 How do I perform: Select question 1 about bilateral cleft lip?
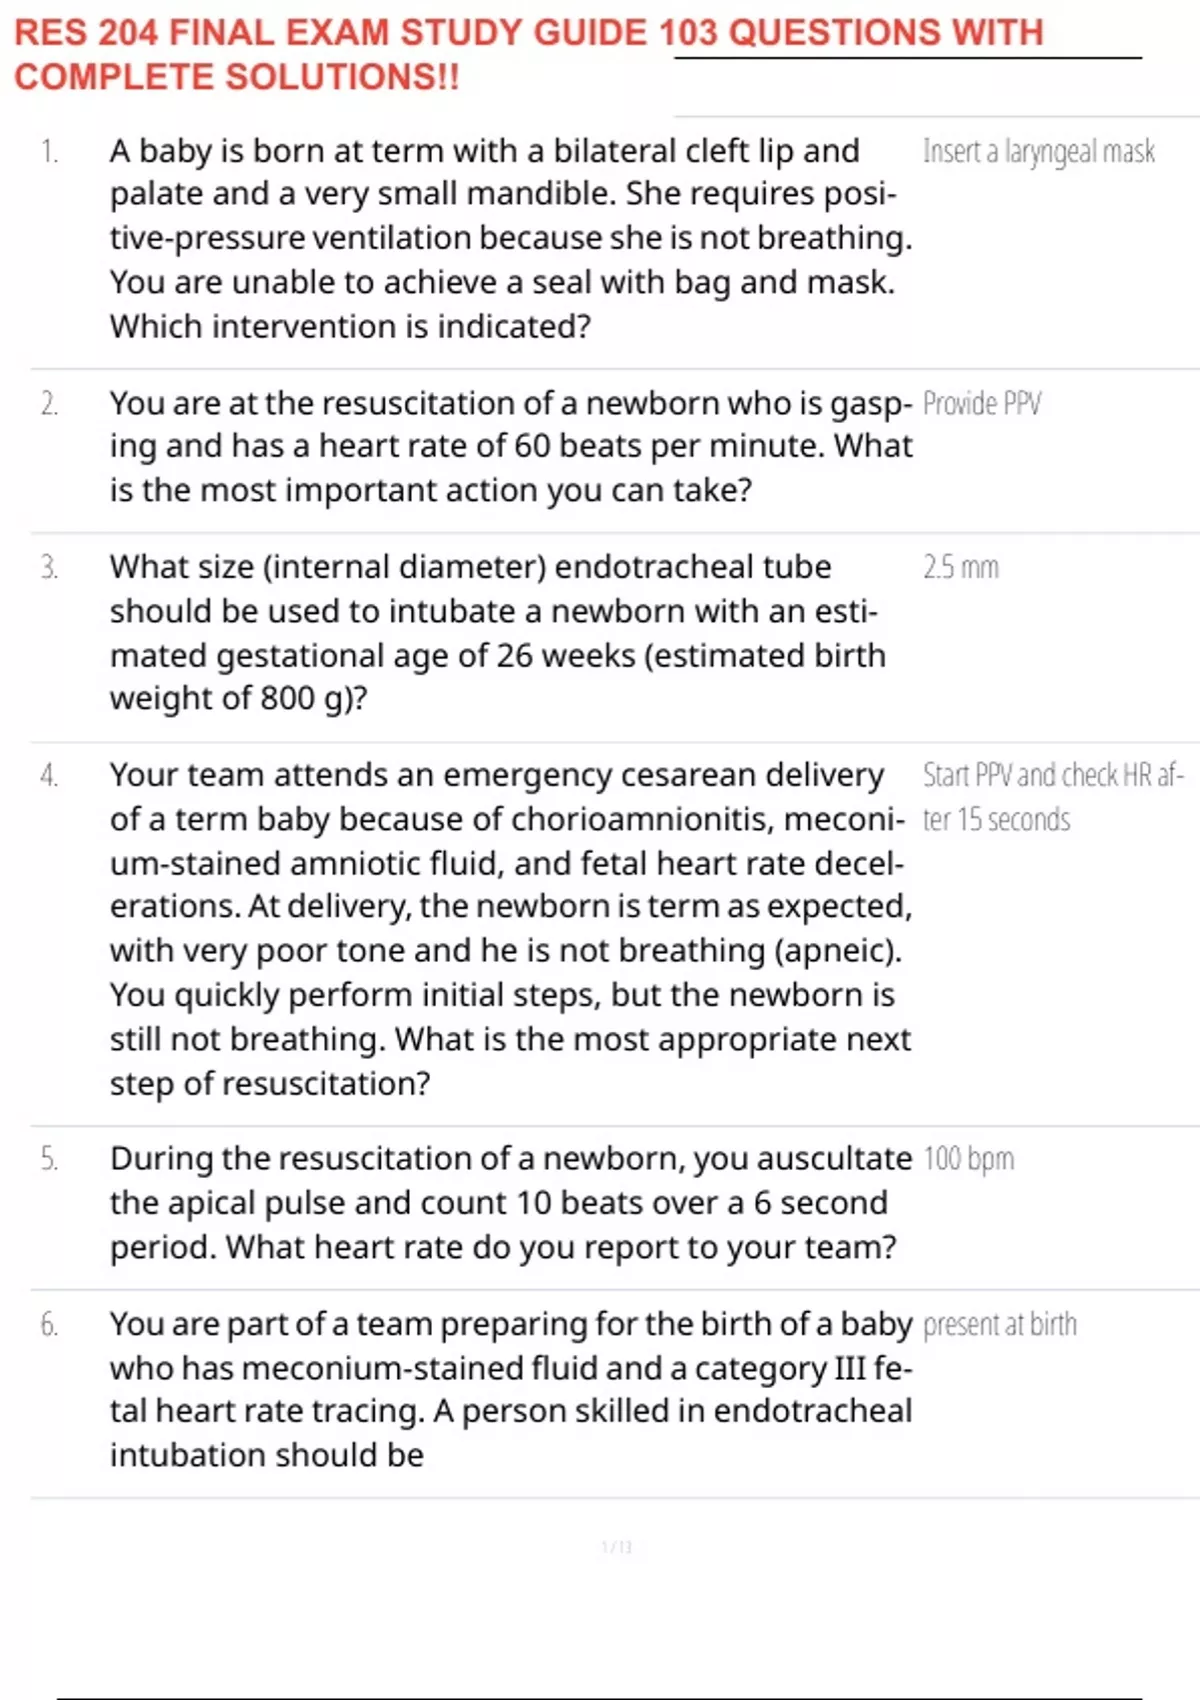click(511, 238)
